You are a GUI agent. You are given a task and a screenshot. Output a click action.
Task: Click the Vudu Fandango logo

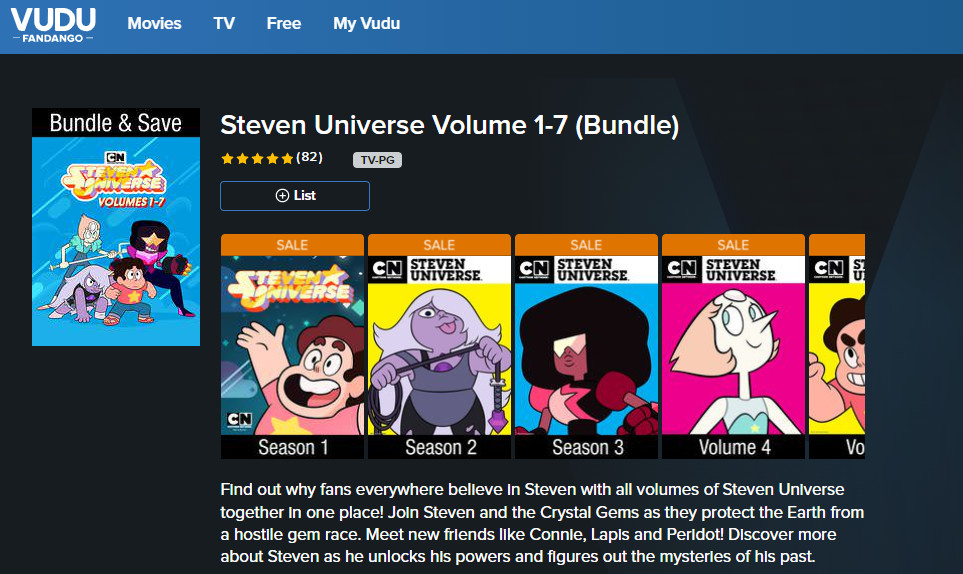[x=53, y=25]
